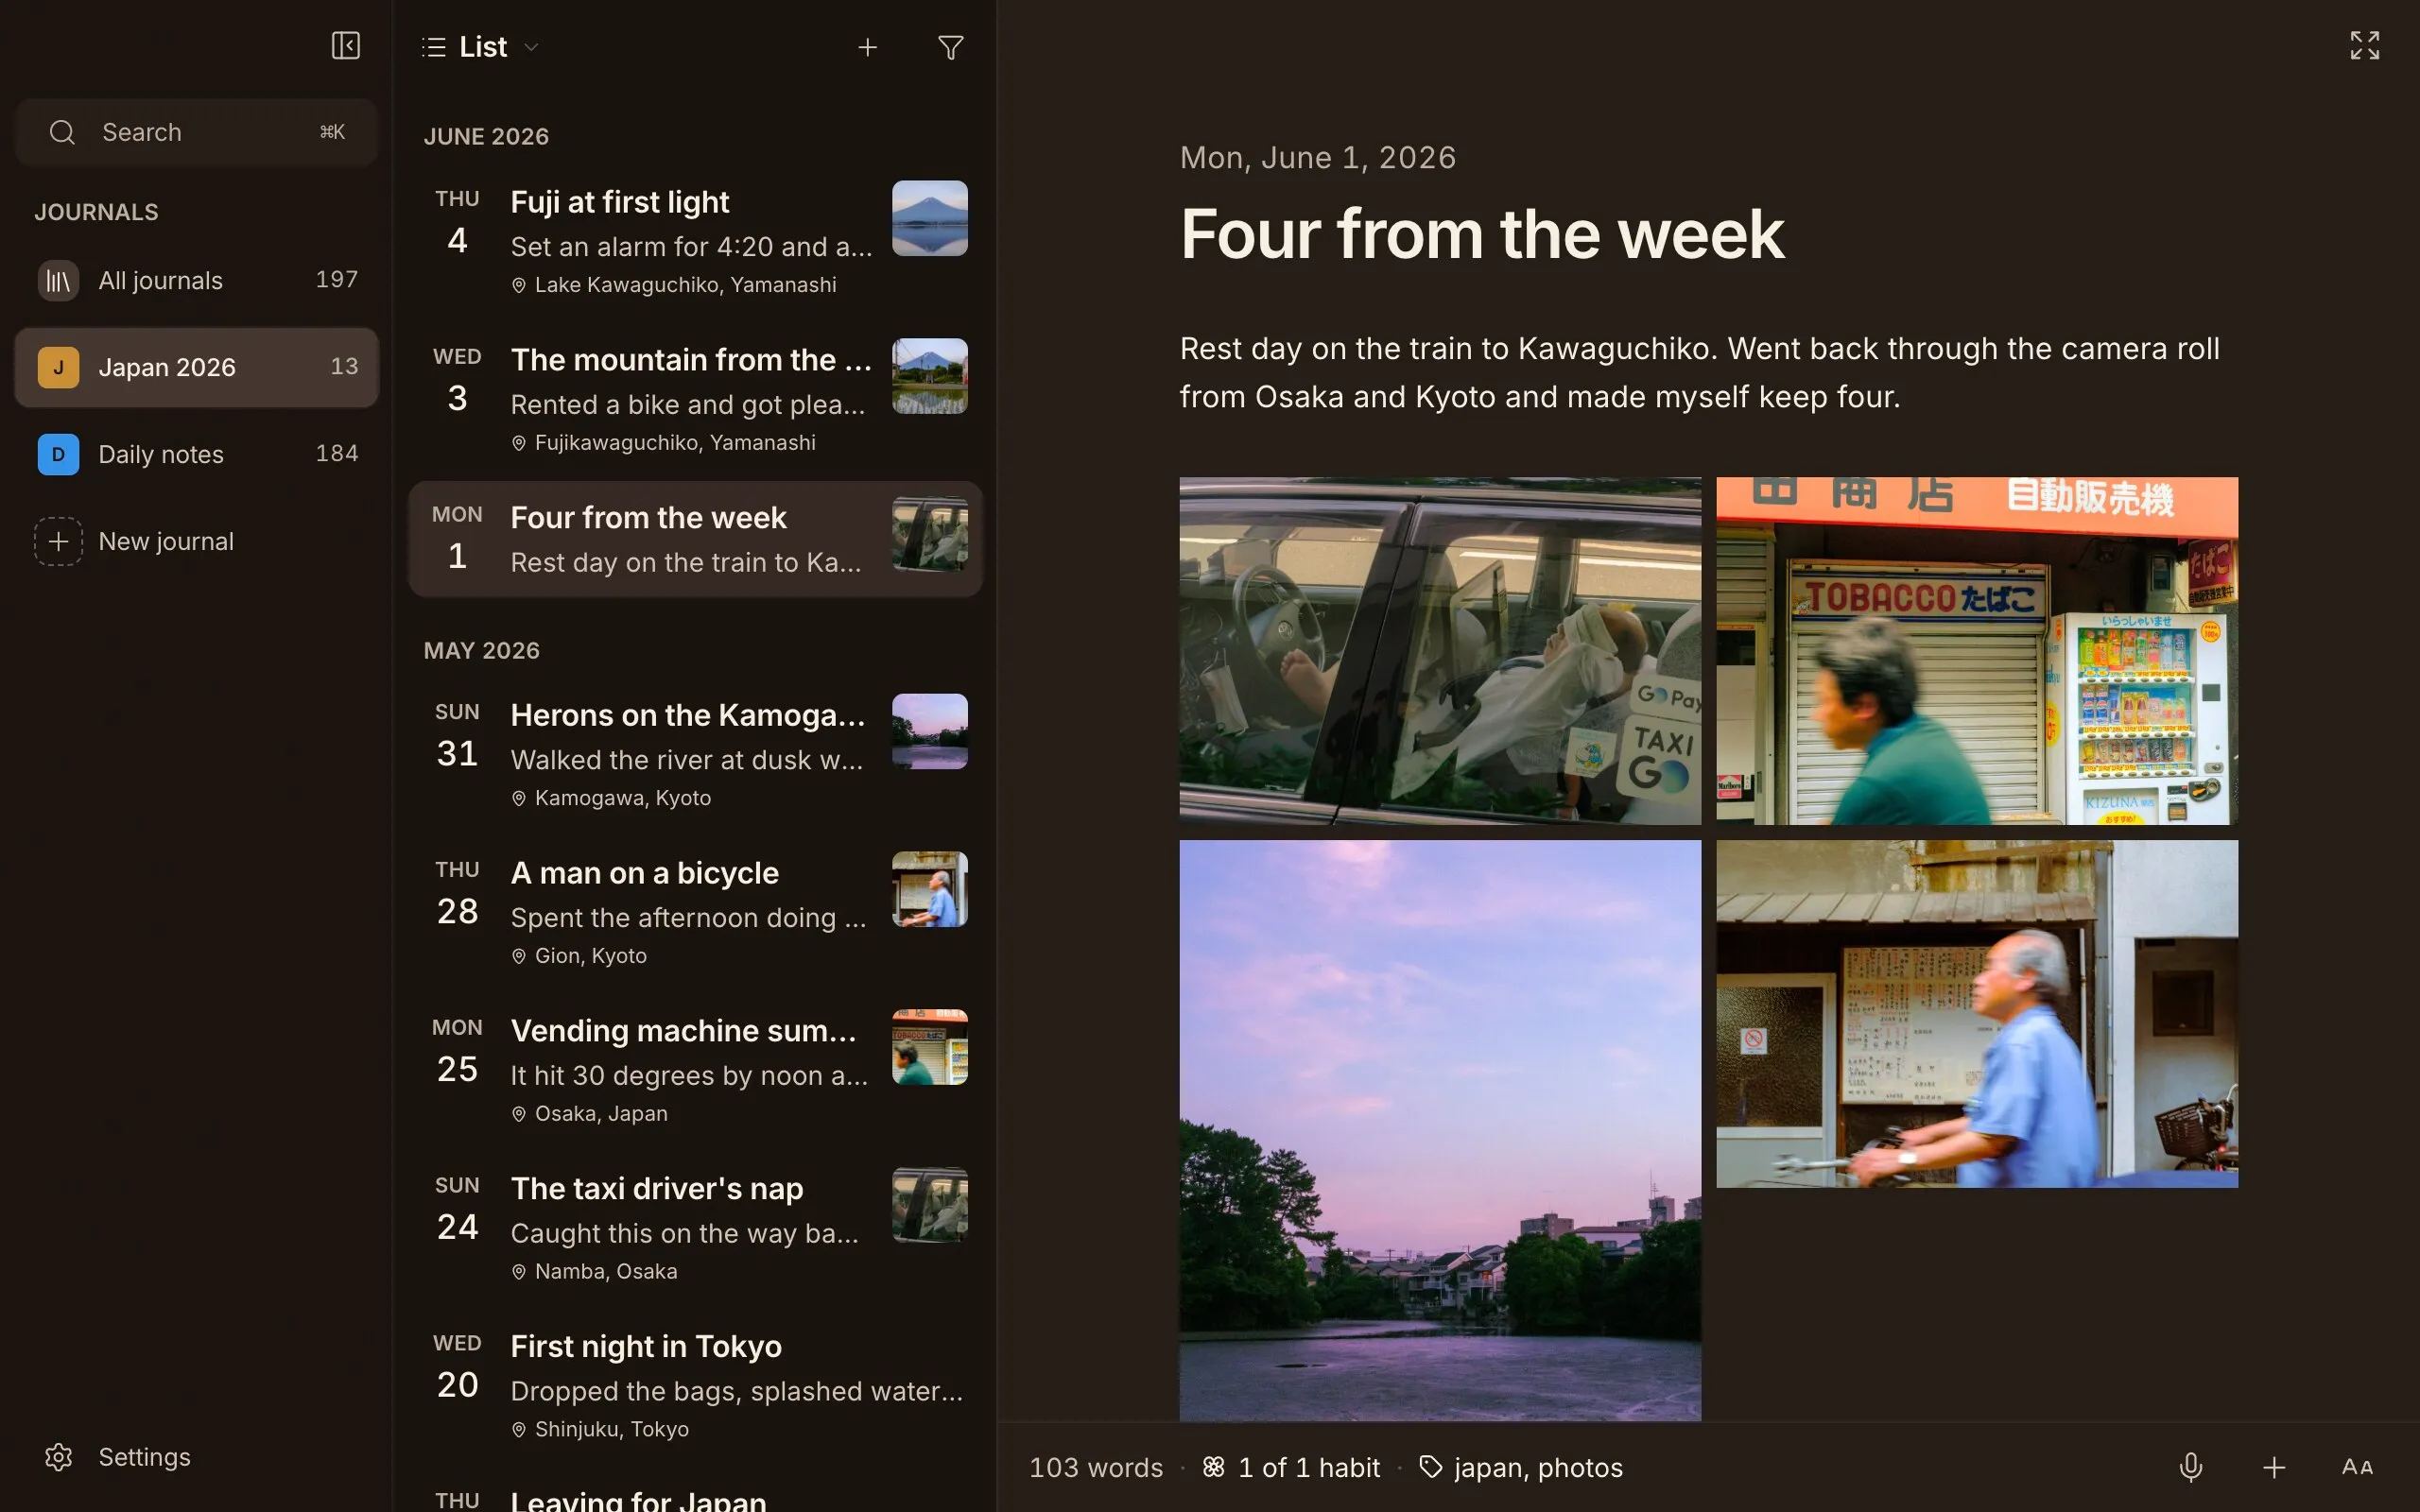
Task: Open Herons on the Kamoga... entry
Action: 696,752
